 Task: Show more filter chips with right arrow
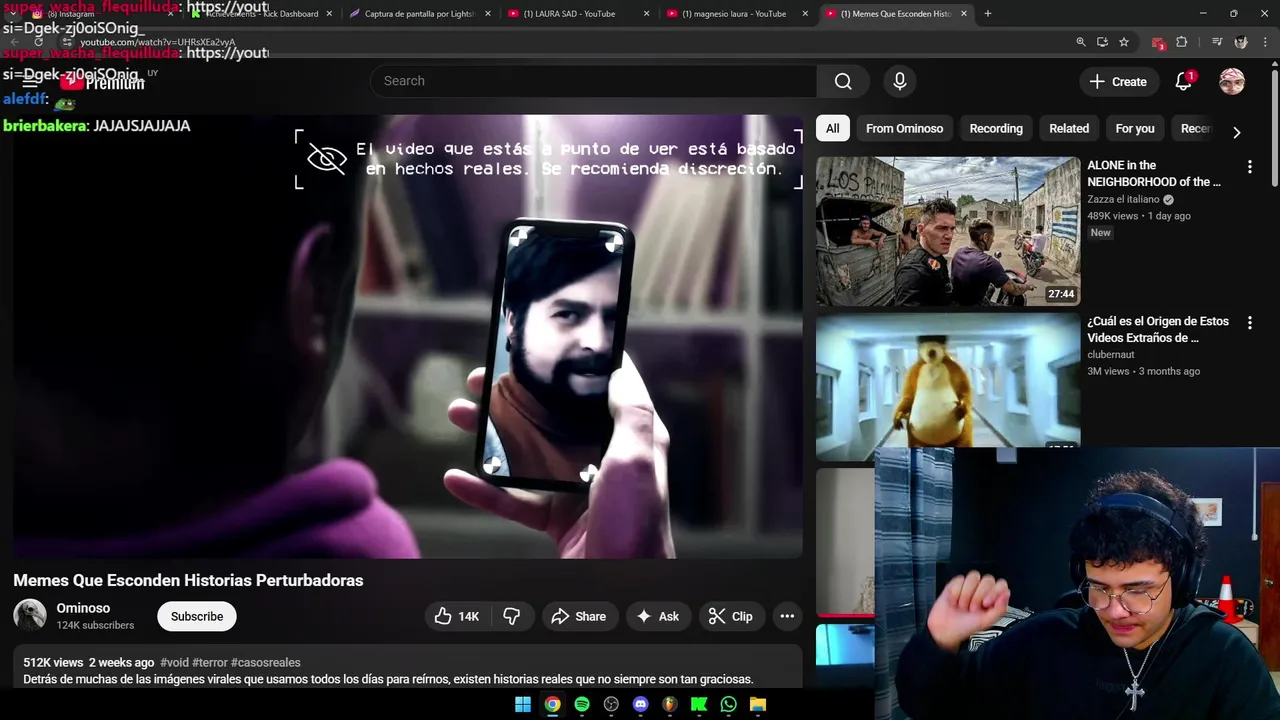(x=1237, y=132)
